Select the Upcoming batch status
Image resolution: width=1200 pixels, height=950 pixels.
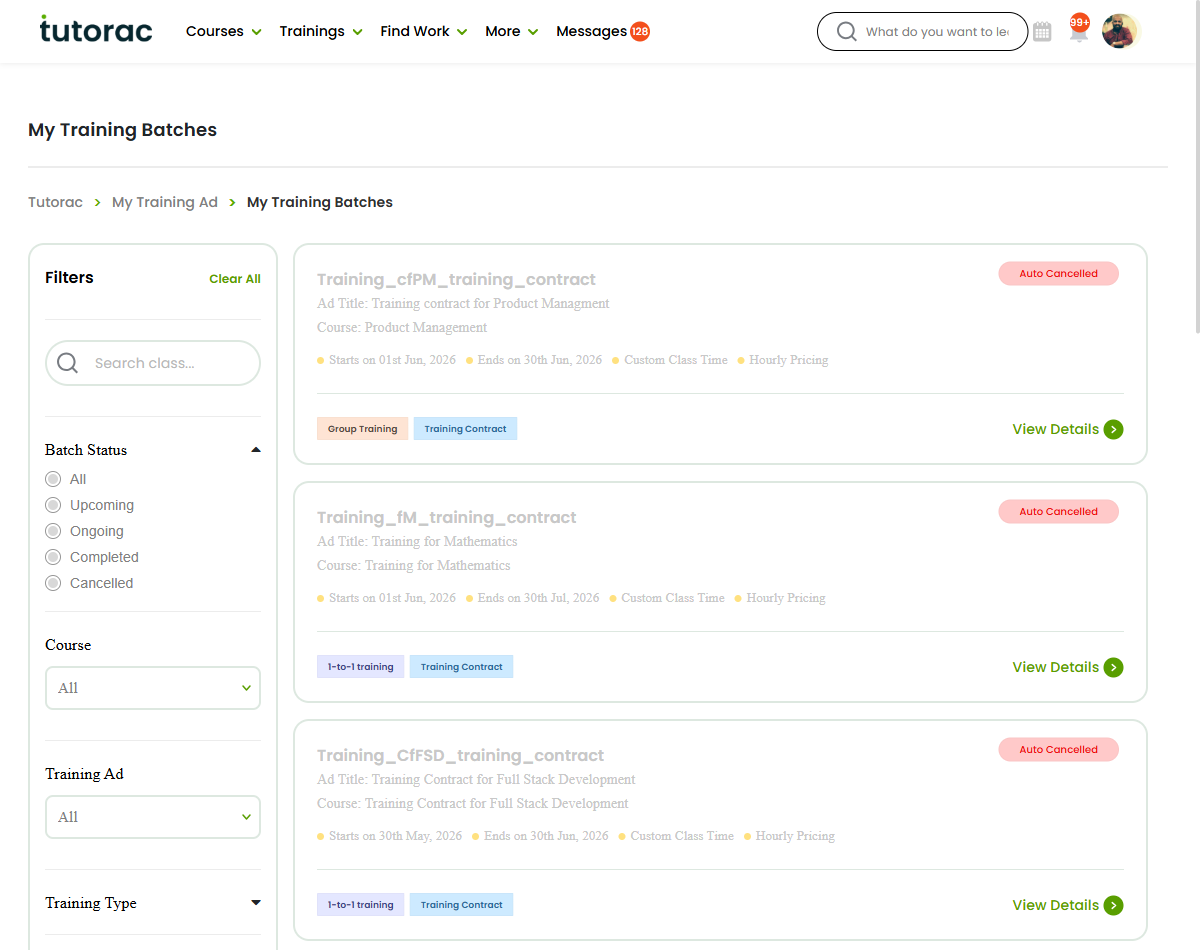pyautogui.click(x=54, y=505)
